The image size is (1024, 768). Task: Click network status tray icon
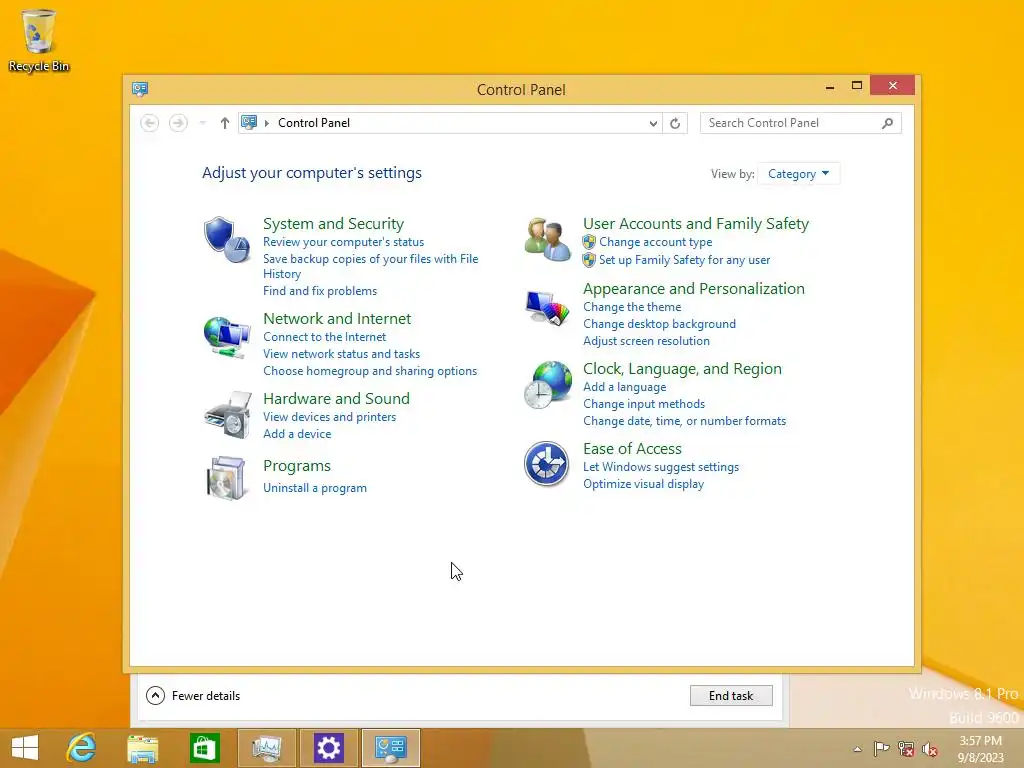[906, 748]
